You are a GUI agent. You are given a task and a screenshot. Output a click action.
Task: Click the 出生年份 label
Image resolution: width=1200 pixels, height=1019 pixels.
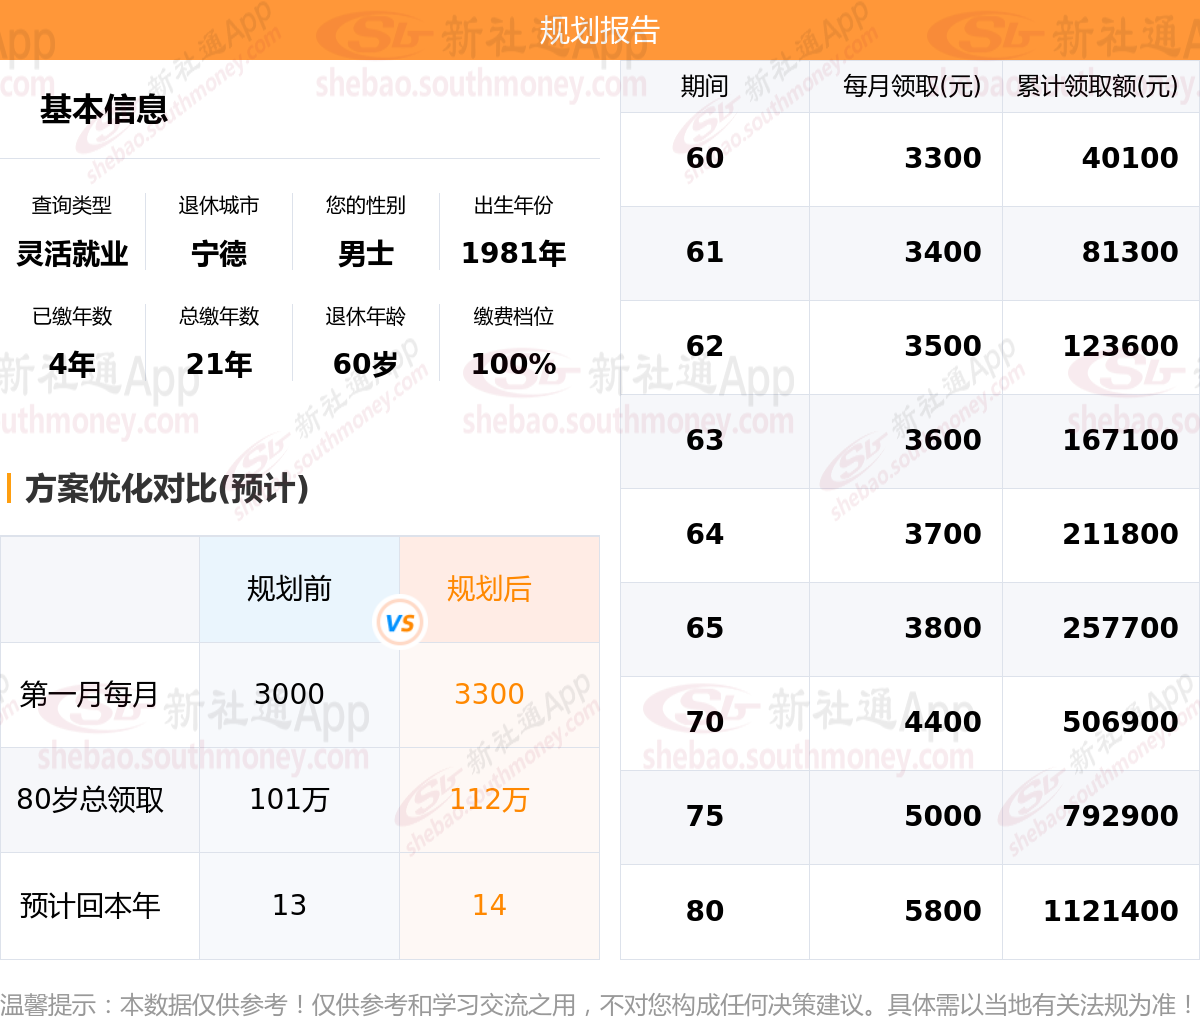point(513,205)
